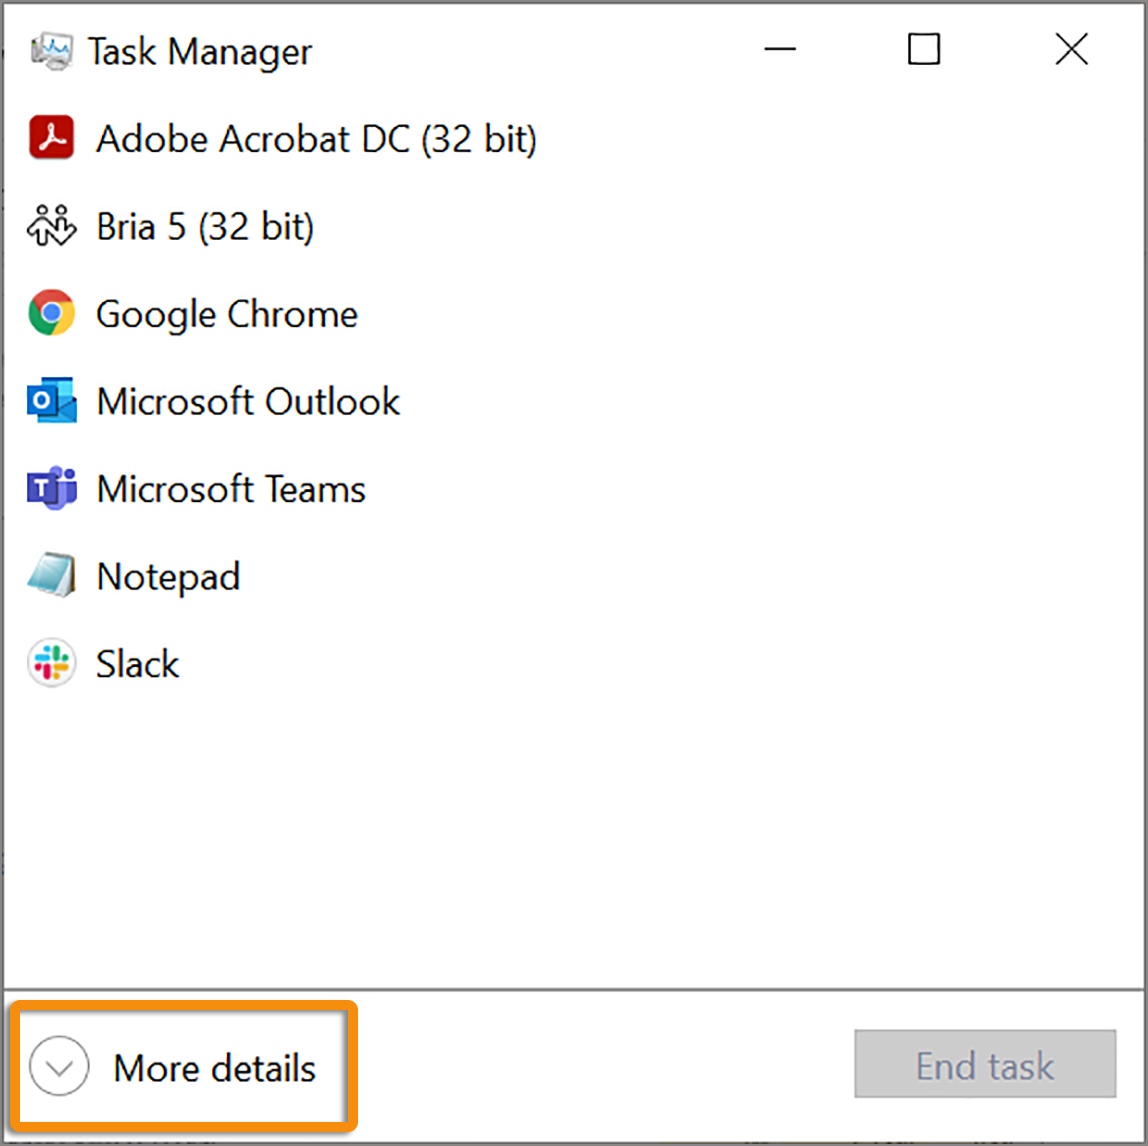Image resolution: width=1148 pixels, height=1146 pixels.
Task: Click the Google Chrome icon
Action: click(51, 314)
